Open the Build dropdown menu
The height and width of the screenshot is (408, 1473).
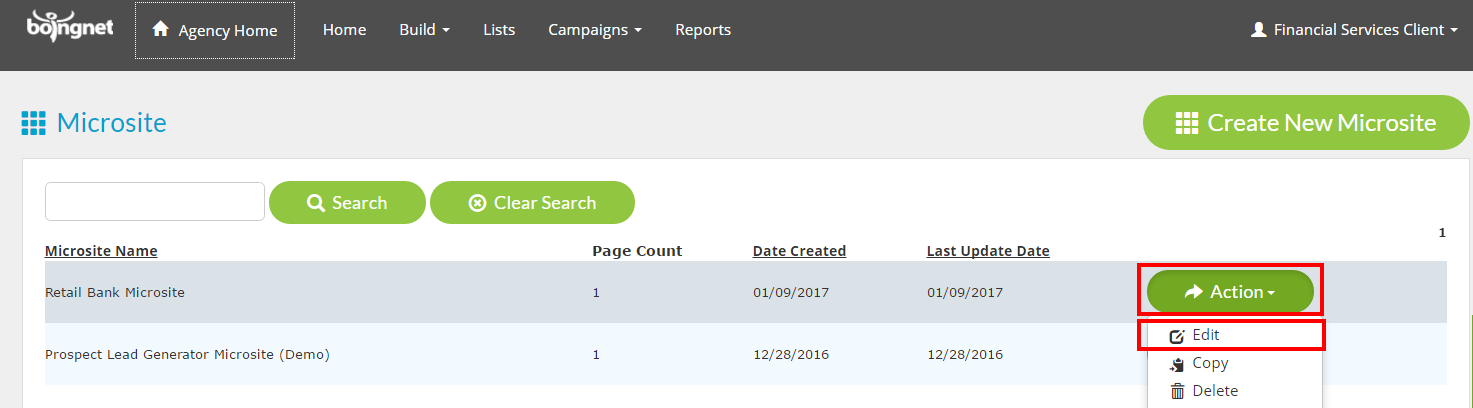(x=424, y=30)
